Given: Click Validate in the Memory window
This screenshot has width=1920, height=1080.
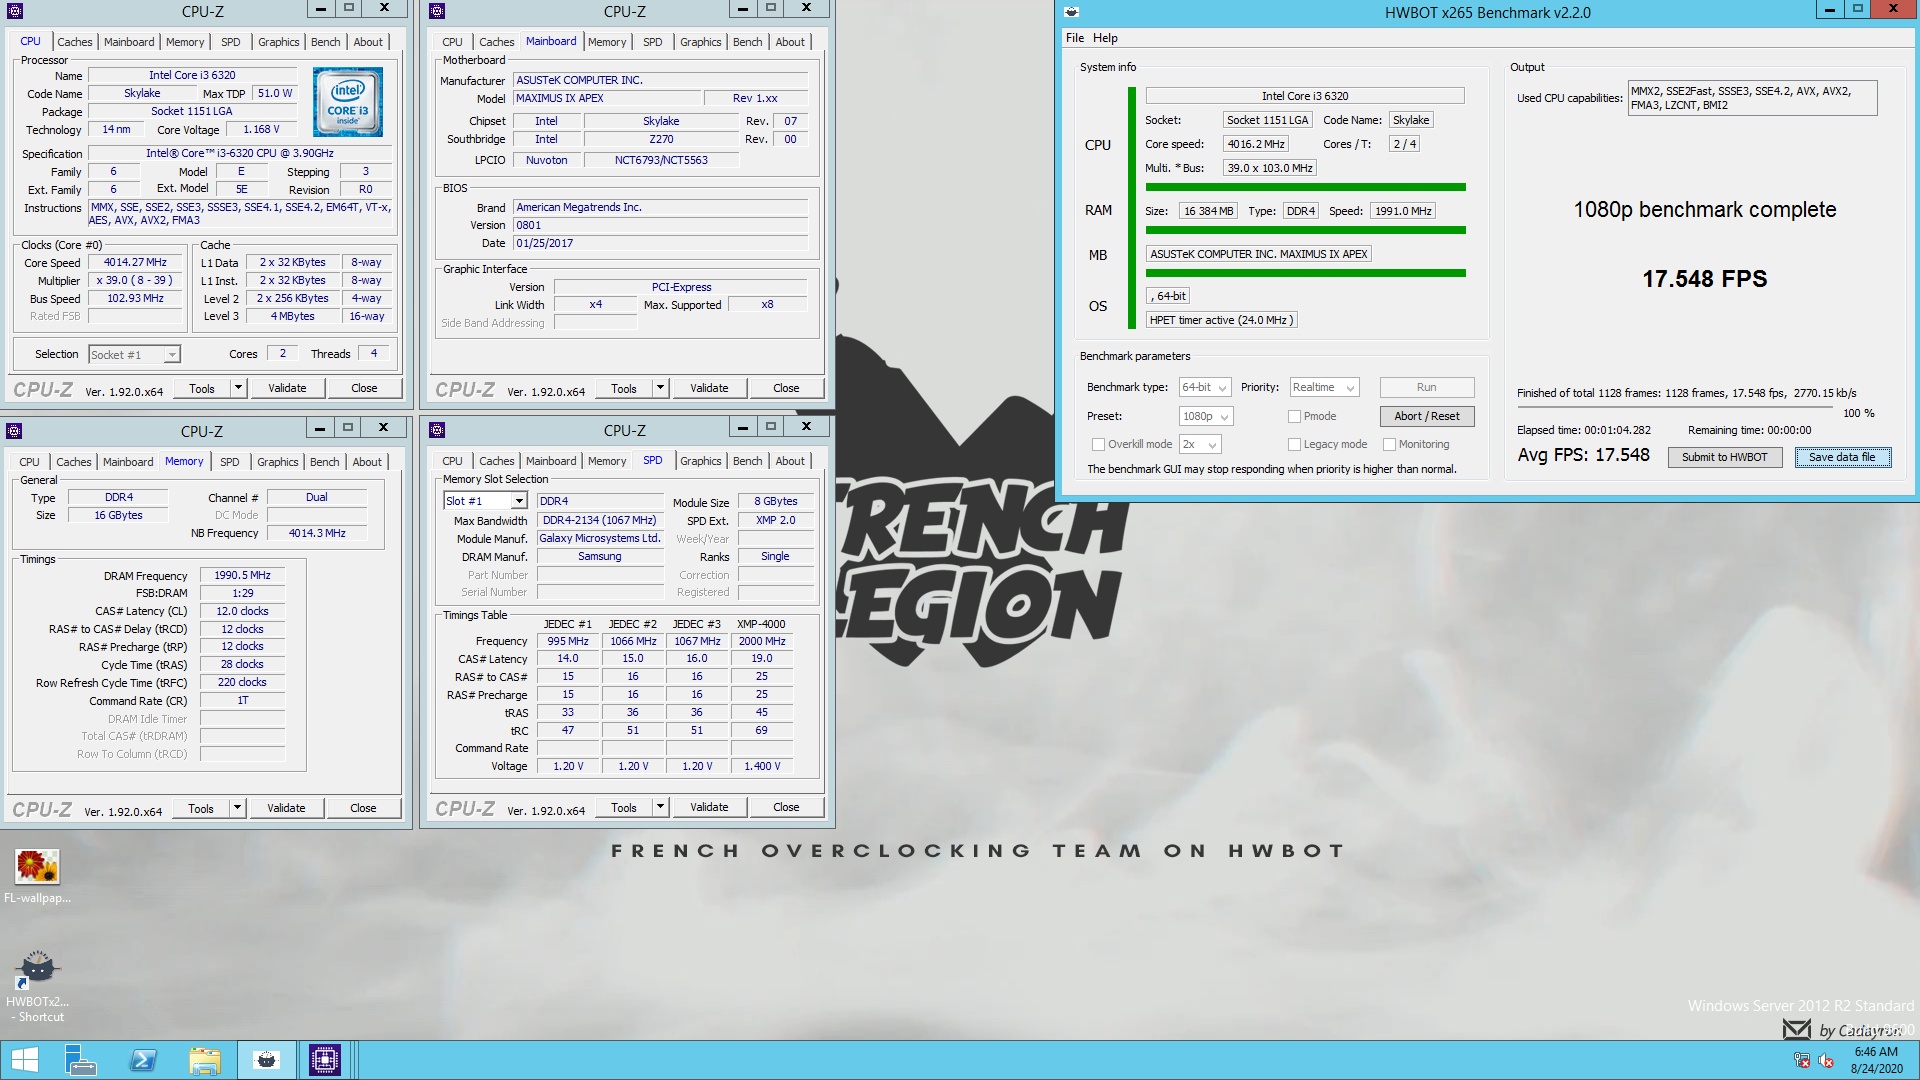Looking at the screenshot, I should coord(286,808).
